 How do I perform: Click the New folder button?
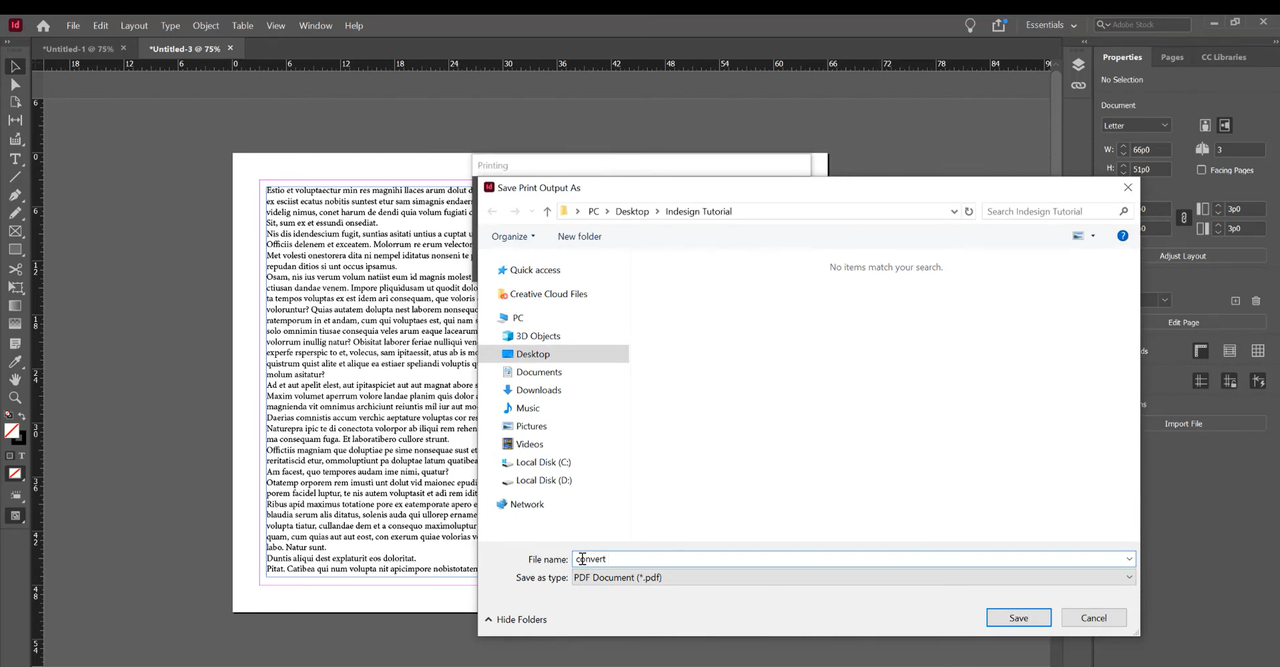coord(580,236)
